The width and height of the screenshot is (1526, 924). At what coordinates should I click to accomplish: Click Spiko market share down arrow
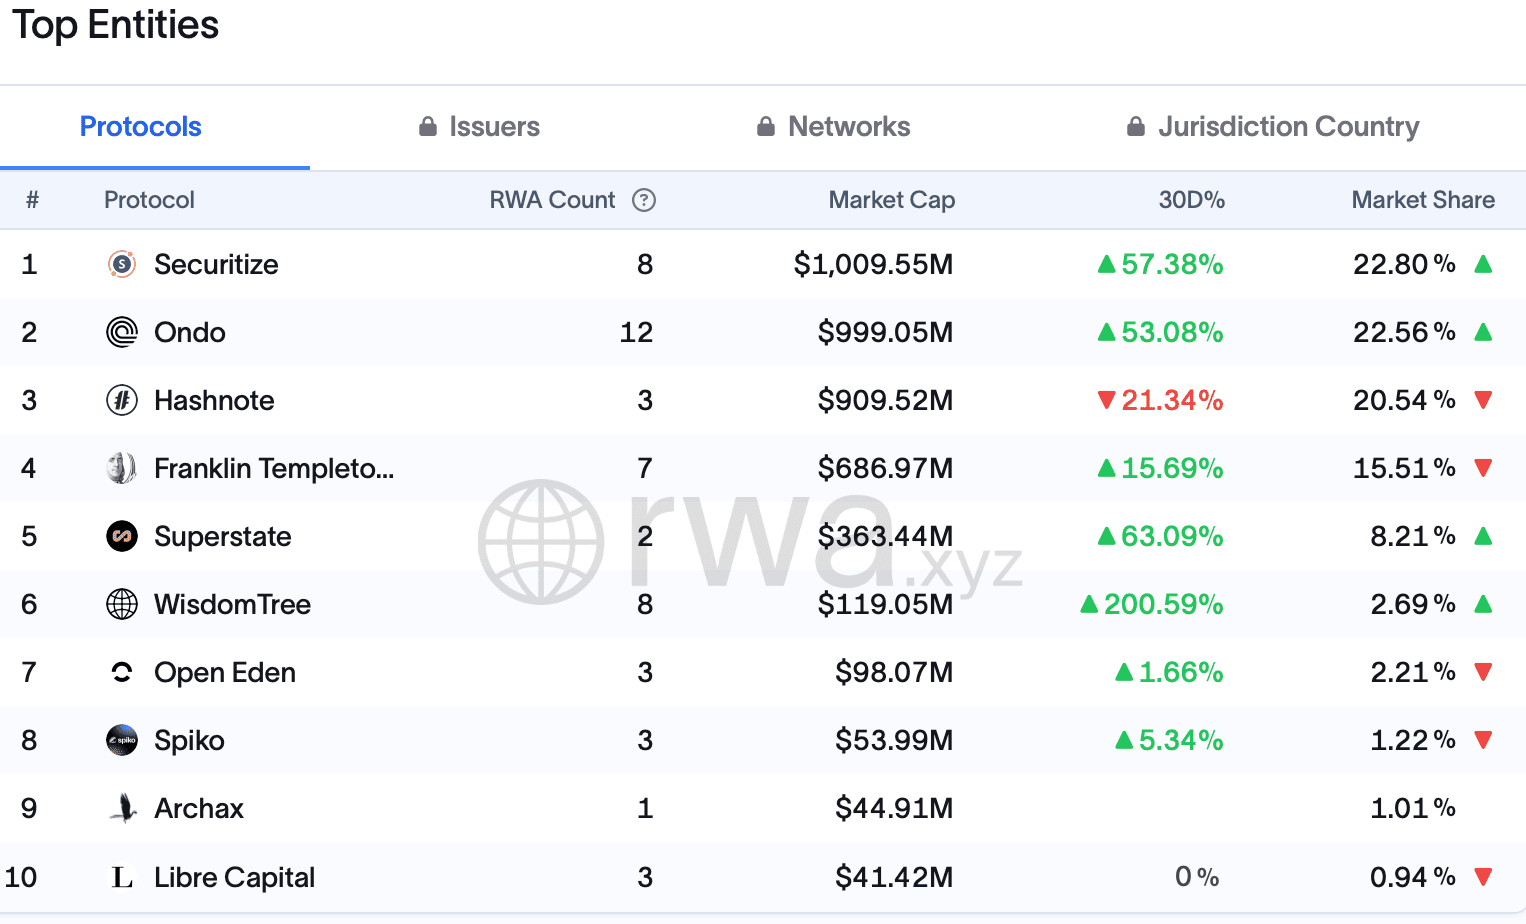(1483, 740)
